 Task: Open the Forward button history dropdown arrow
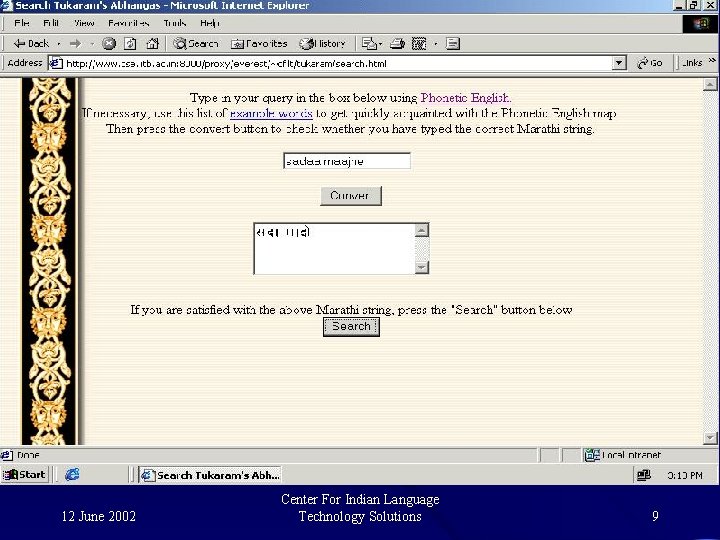[92, 44]
